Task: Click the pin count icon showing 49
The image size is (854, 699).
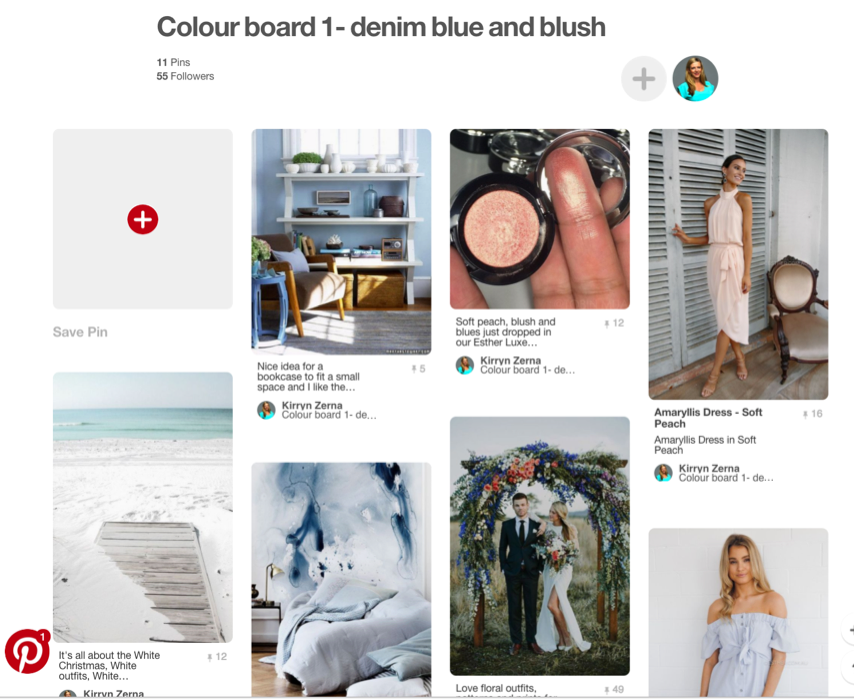Action: [613, 689]
